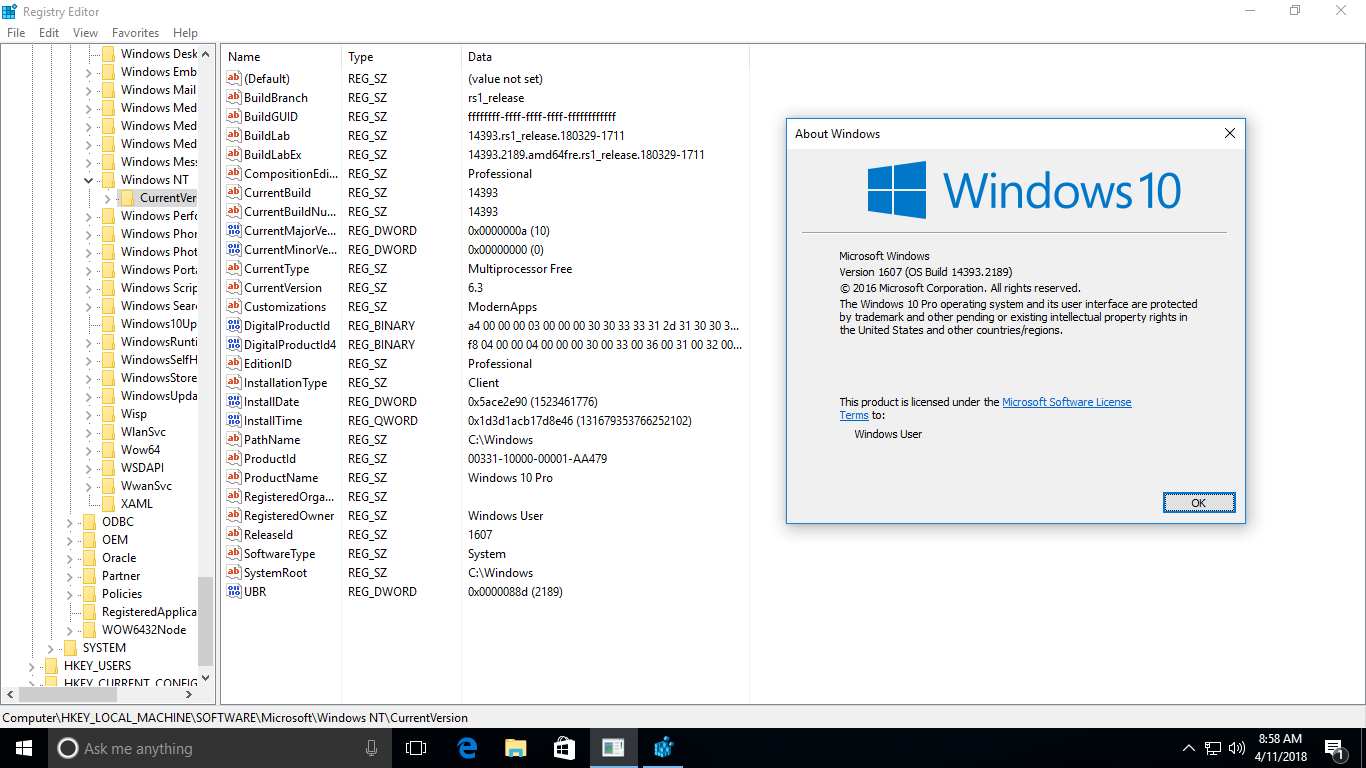Click the ODBC folder icon in tree
The image size is (1366, 768).
[x=89, y=522]
